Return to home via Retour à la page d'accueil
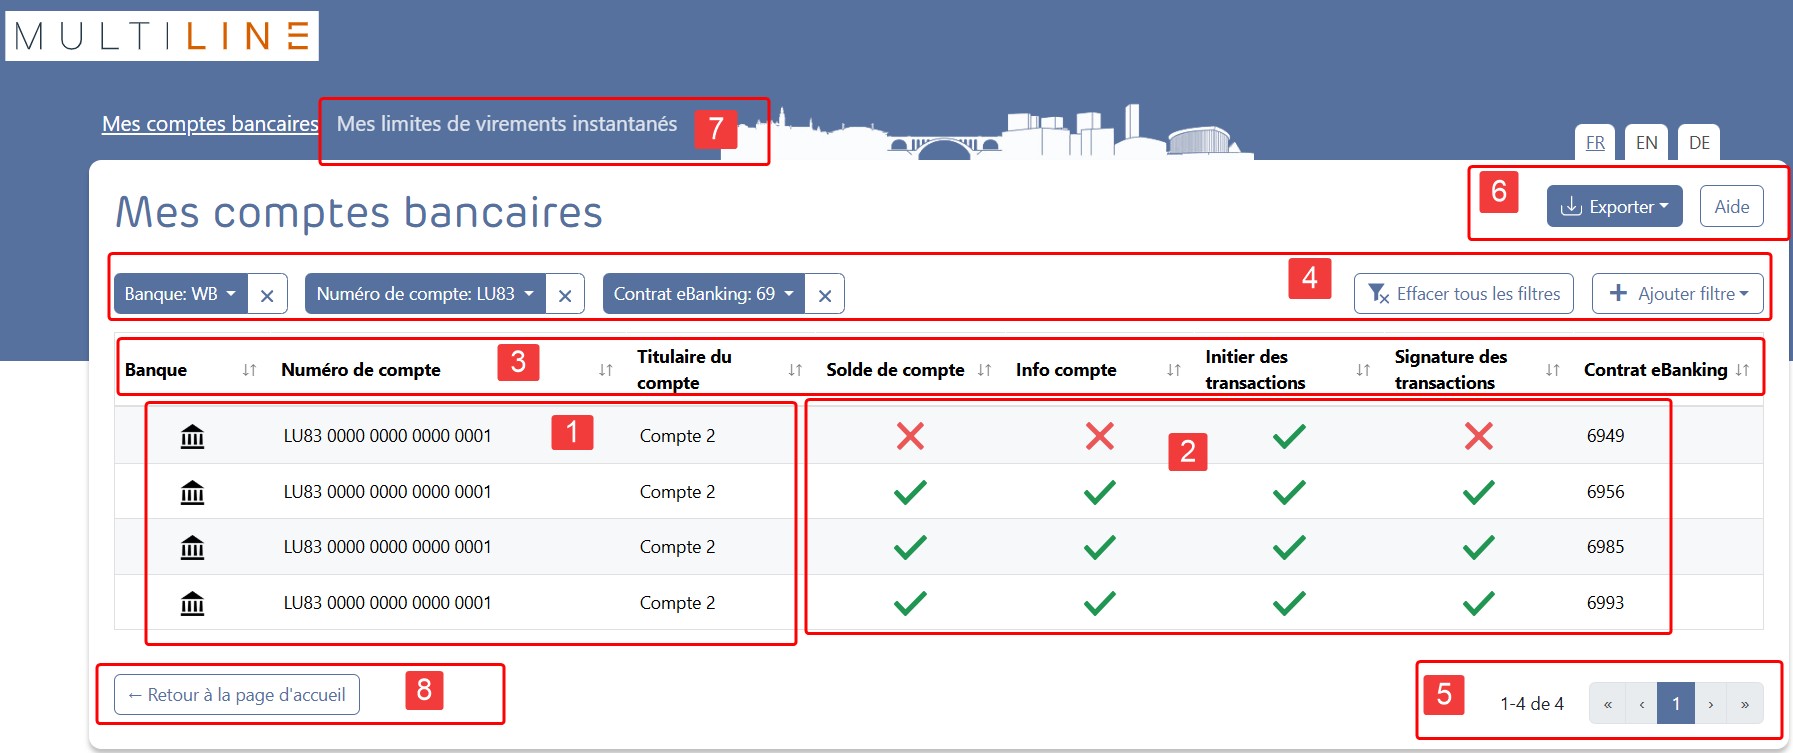The height and width of the screenshot is (753, 1793). (x=237, y=695)
